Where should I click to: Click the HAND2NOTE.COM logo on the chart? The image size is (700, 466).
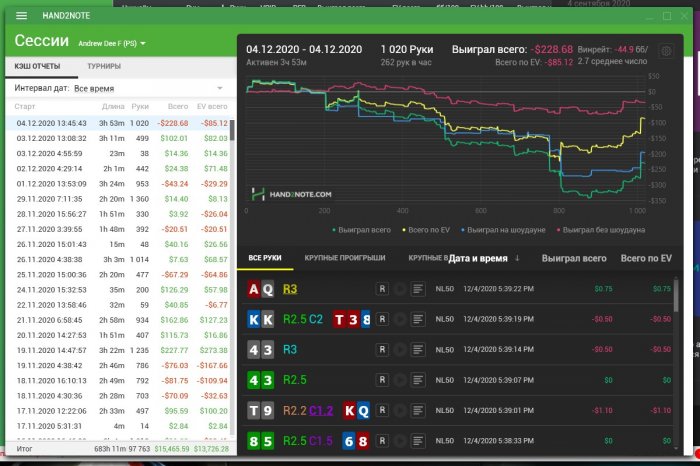click(292, 194)
